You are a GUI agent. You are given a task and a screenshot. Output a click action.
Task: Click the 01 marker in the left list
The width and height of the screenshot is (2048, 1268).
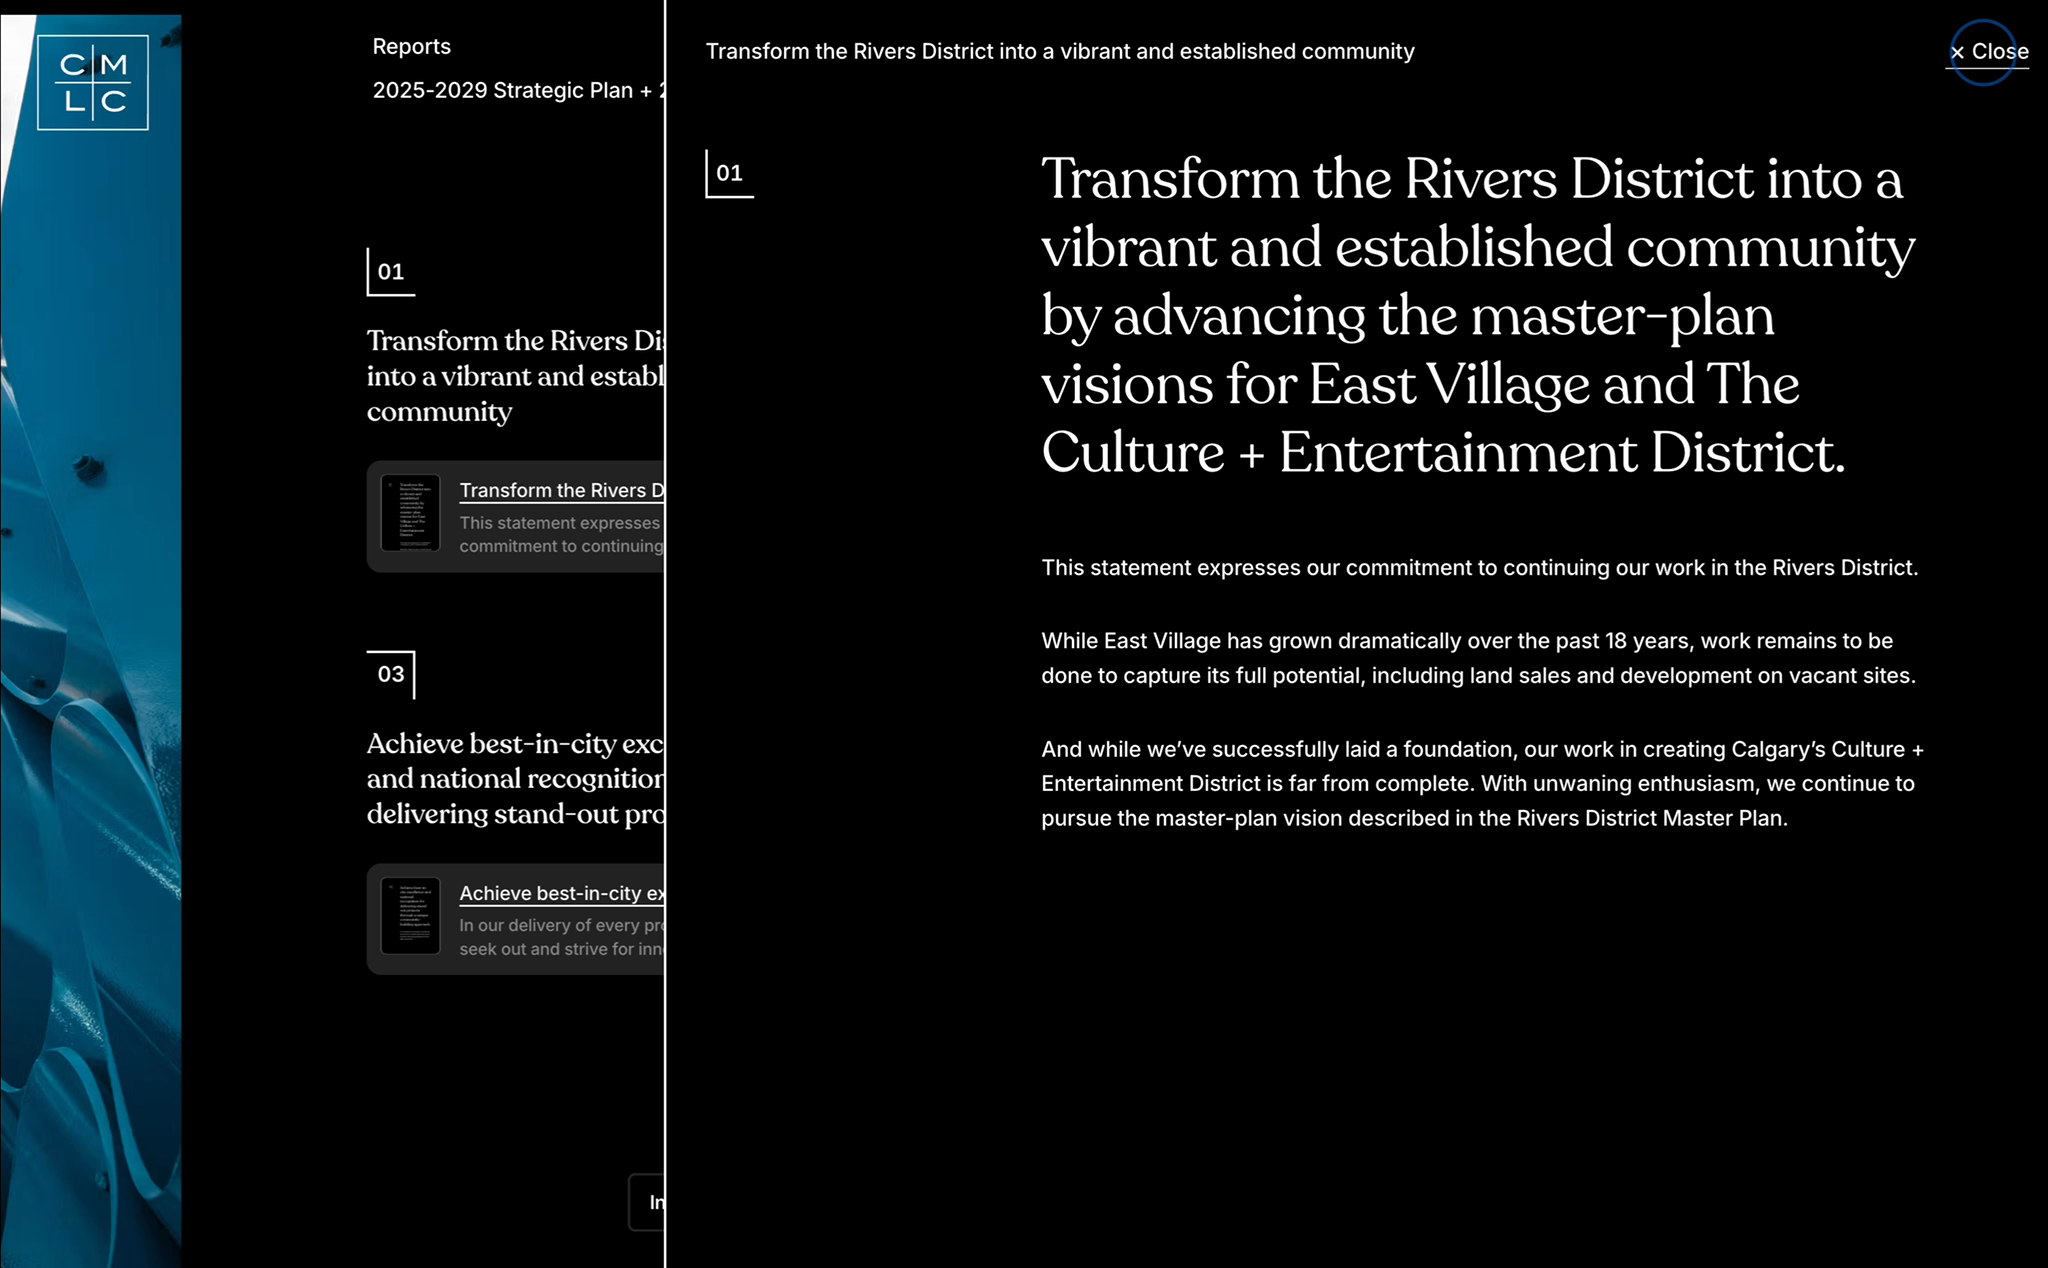(x=390, y=272)
